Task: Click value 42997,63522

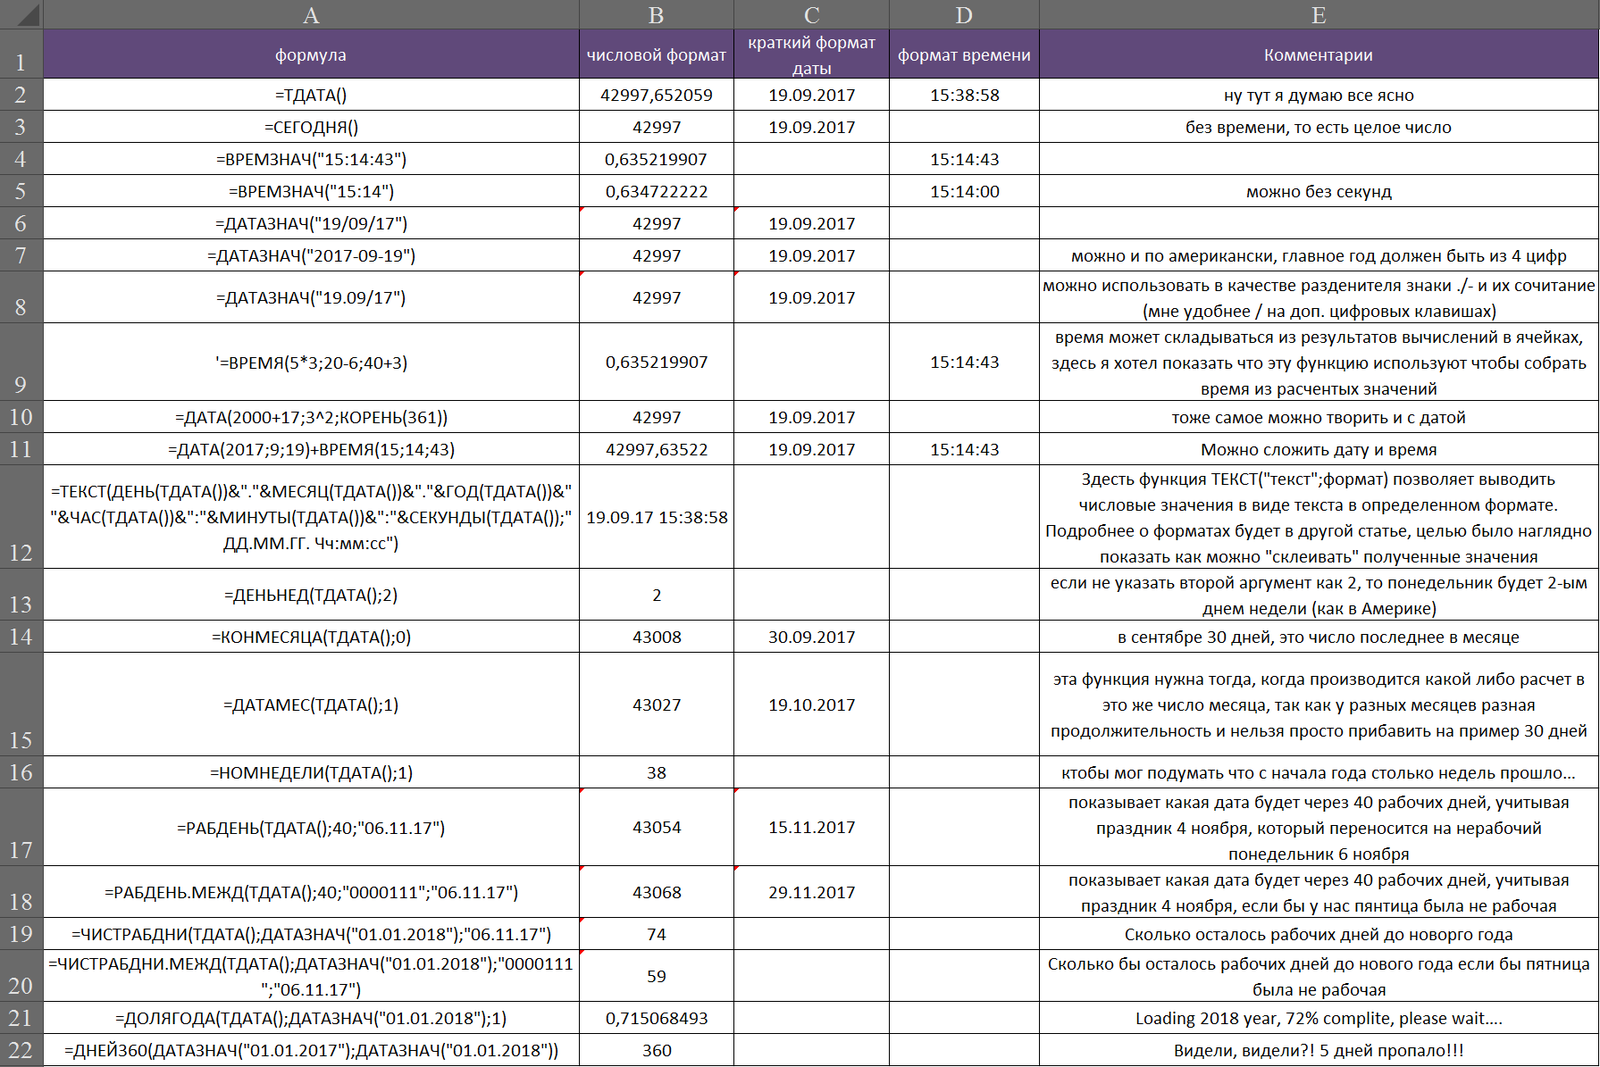Action: [x=656, y=449]
